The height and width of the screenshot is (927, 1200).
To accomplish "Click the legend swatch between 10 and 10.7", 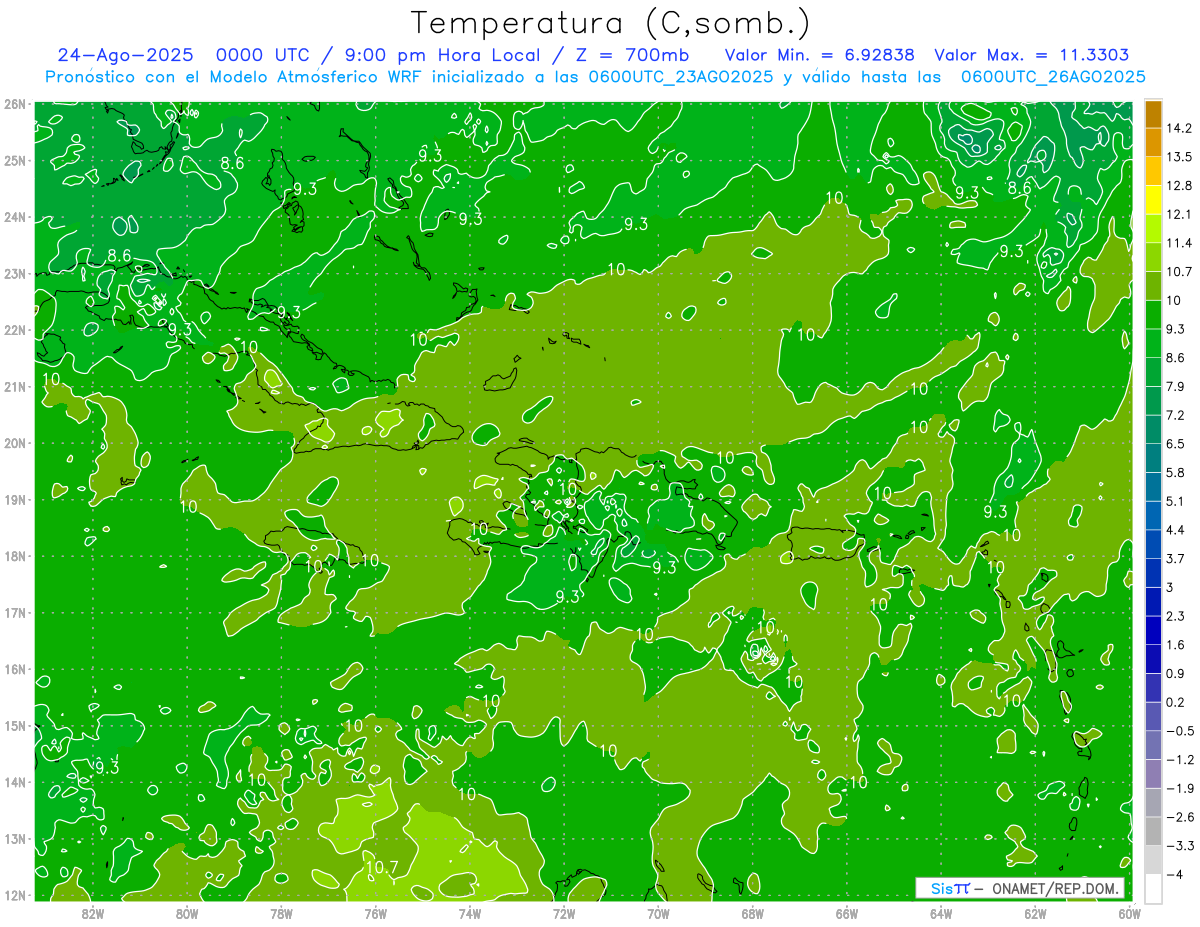I will click(1153, 286).
